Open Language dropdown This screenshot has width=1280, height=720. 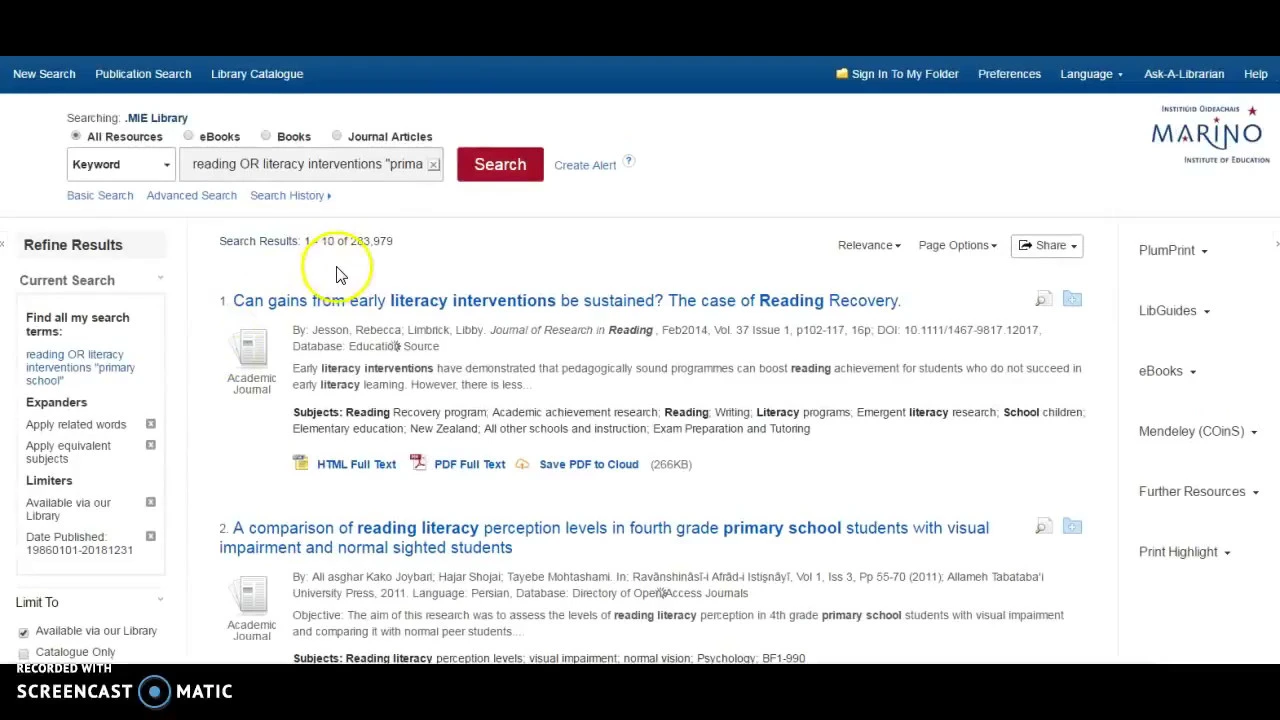pyautogui.click(x=1091, y=74)
